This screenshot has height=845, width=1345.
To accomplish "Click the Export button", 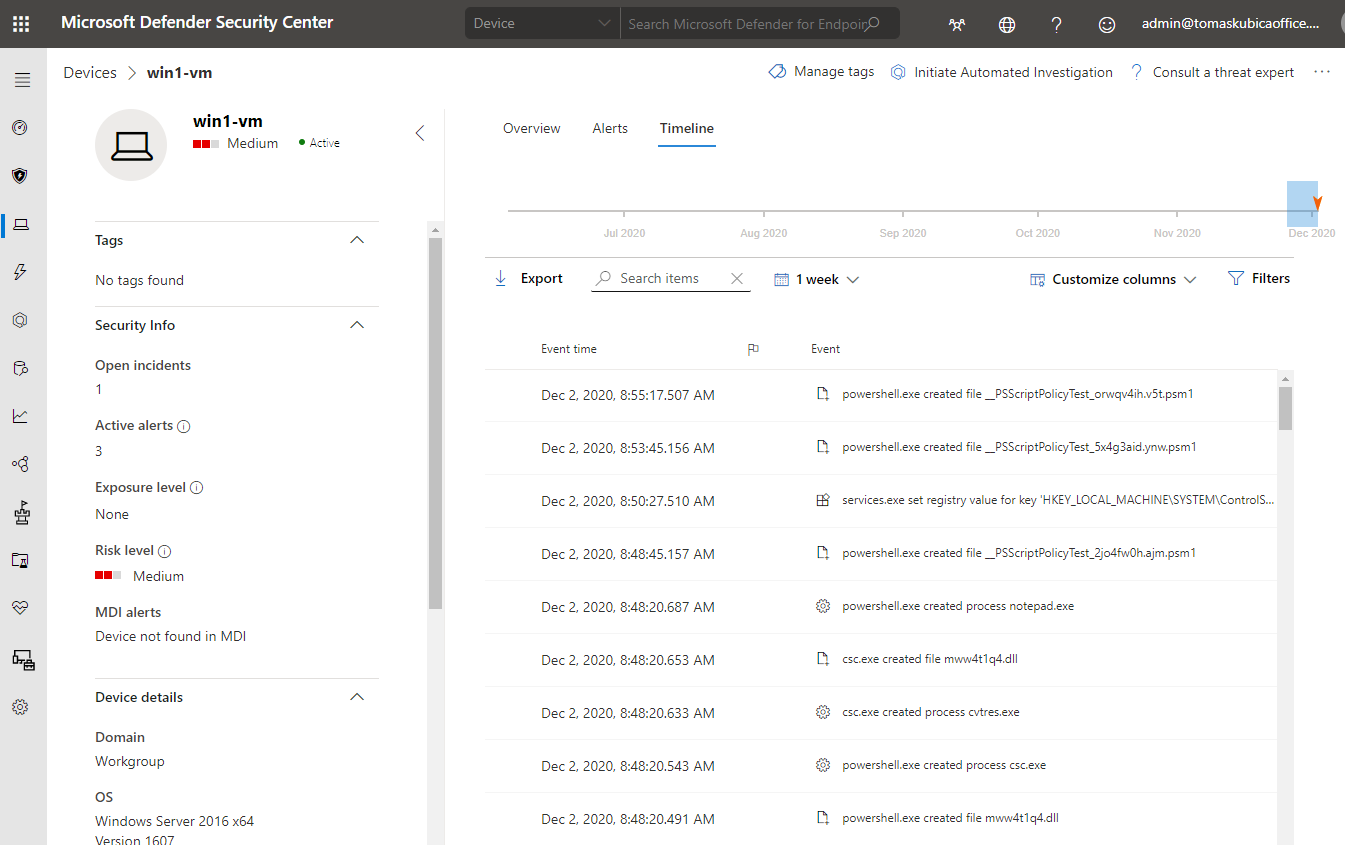I will point(529,279).
